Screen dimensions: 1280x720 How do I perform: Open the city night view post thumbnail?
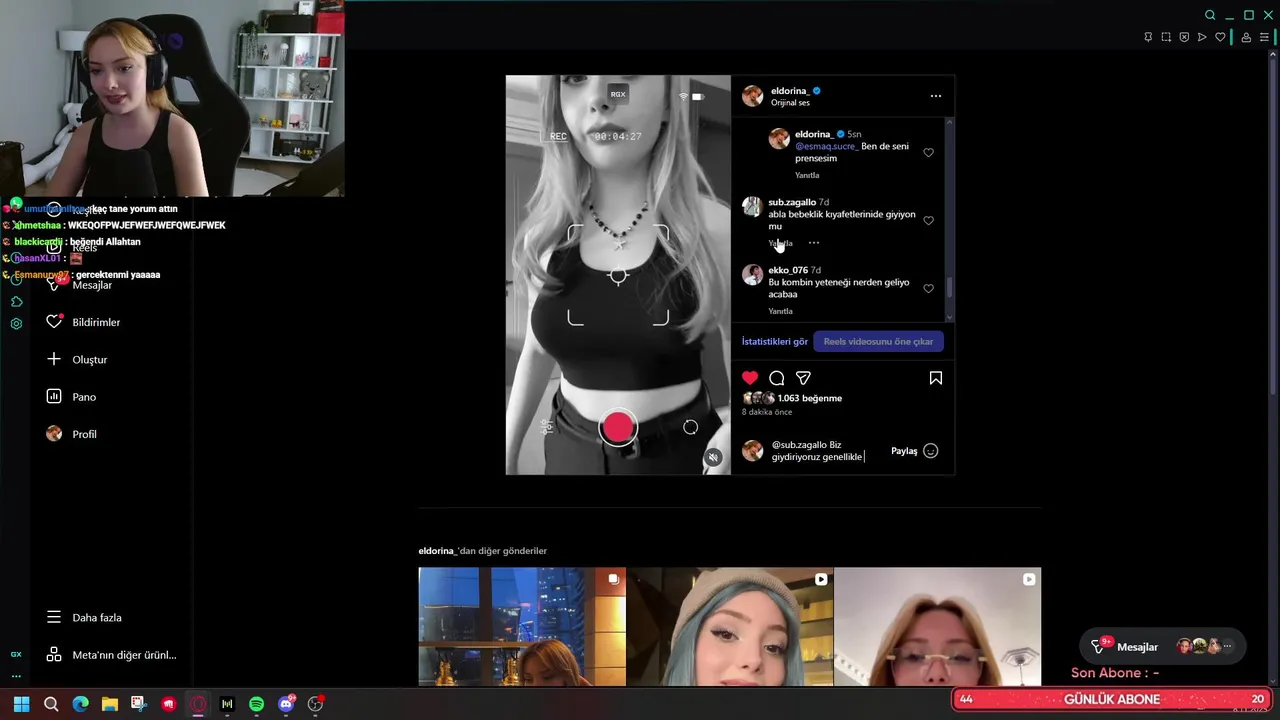(522, 627)
